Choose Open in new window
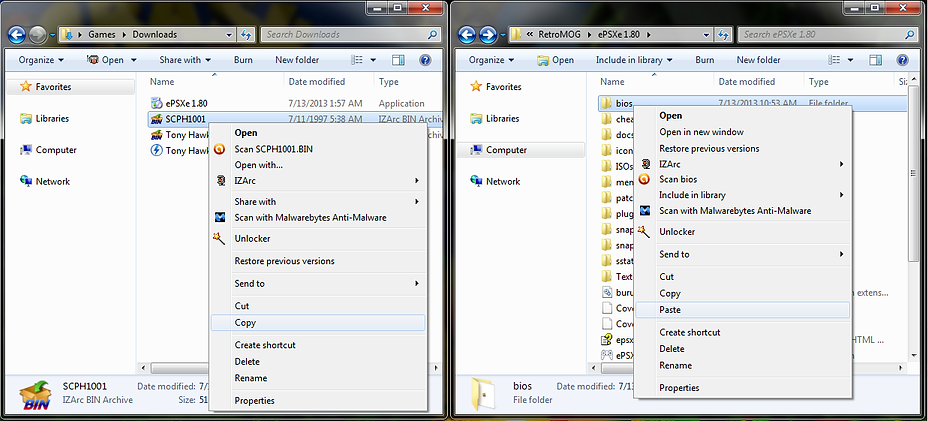The image size is (928, 421). point(742,132)
